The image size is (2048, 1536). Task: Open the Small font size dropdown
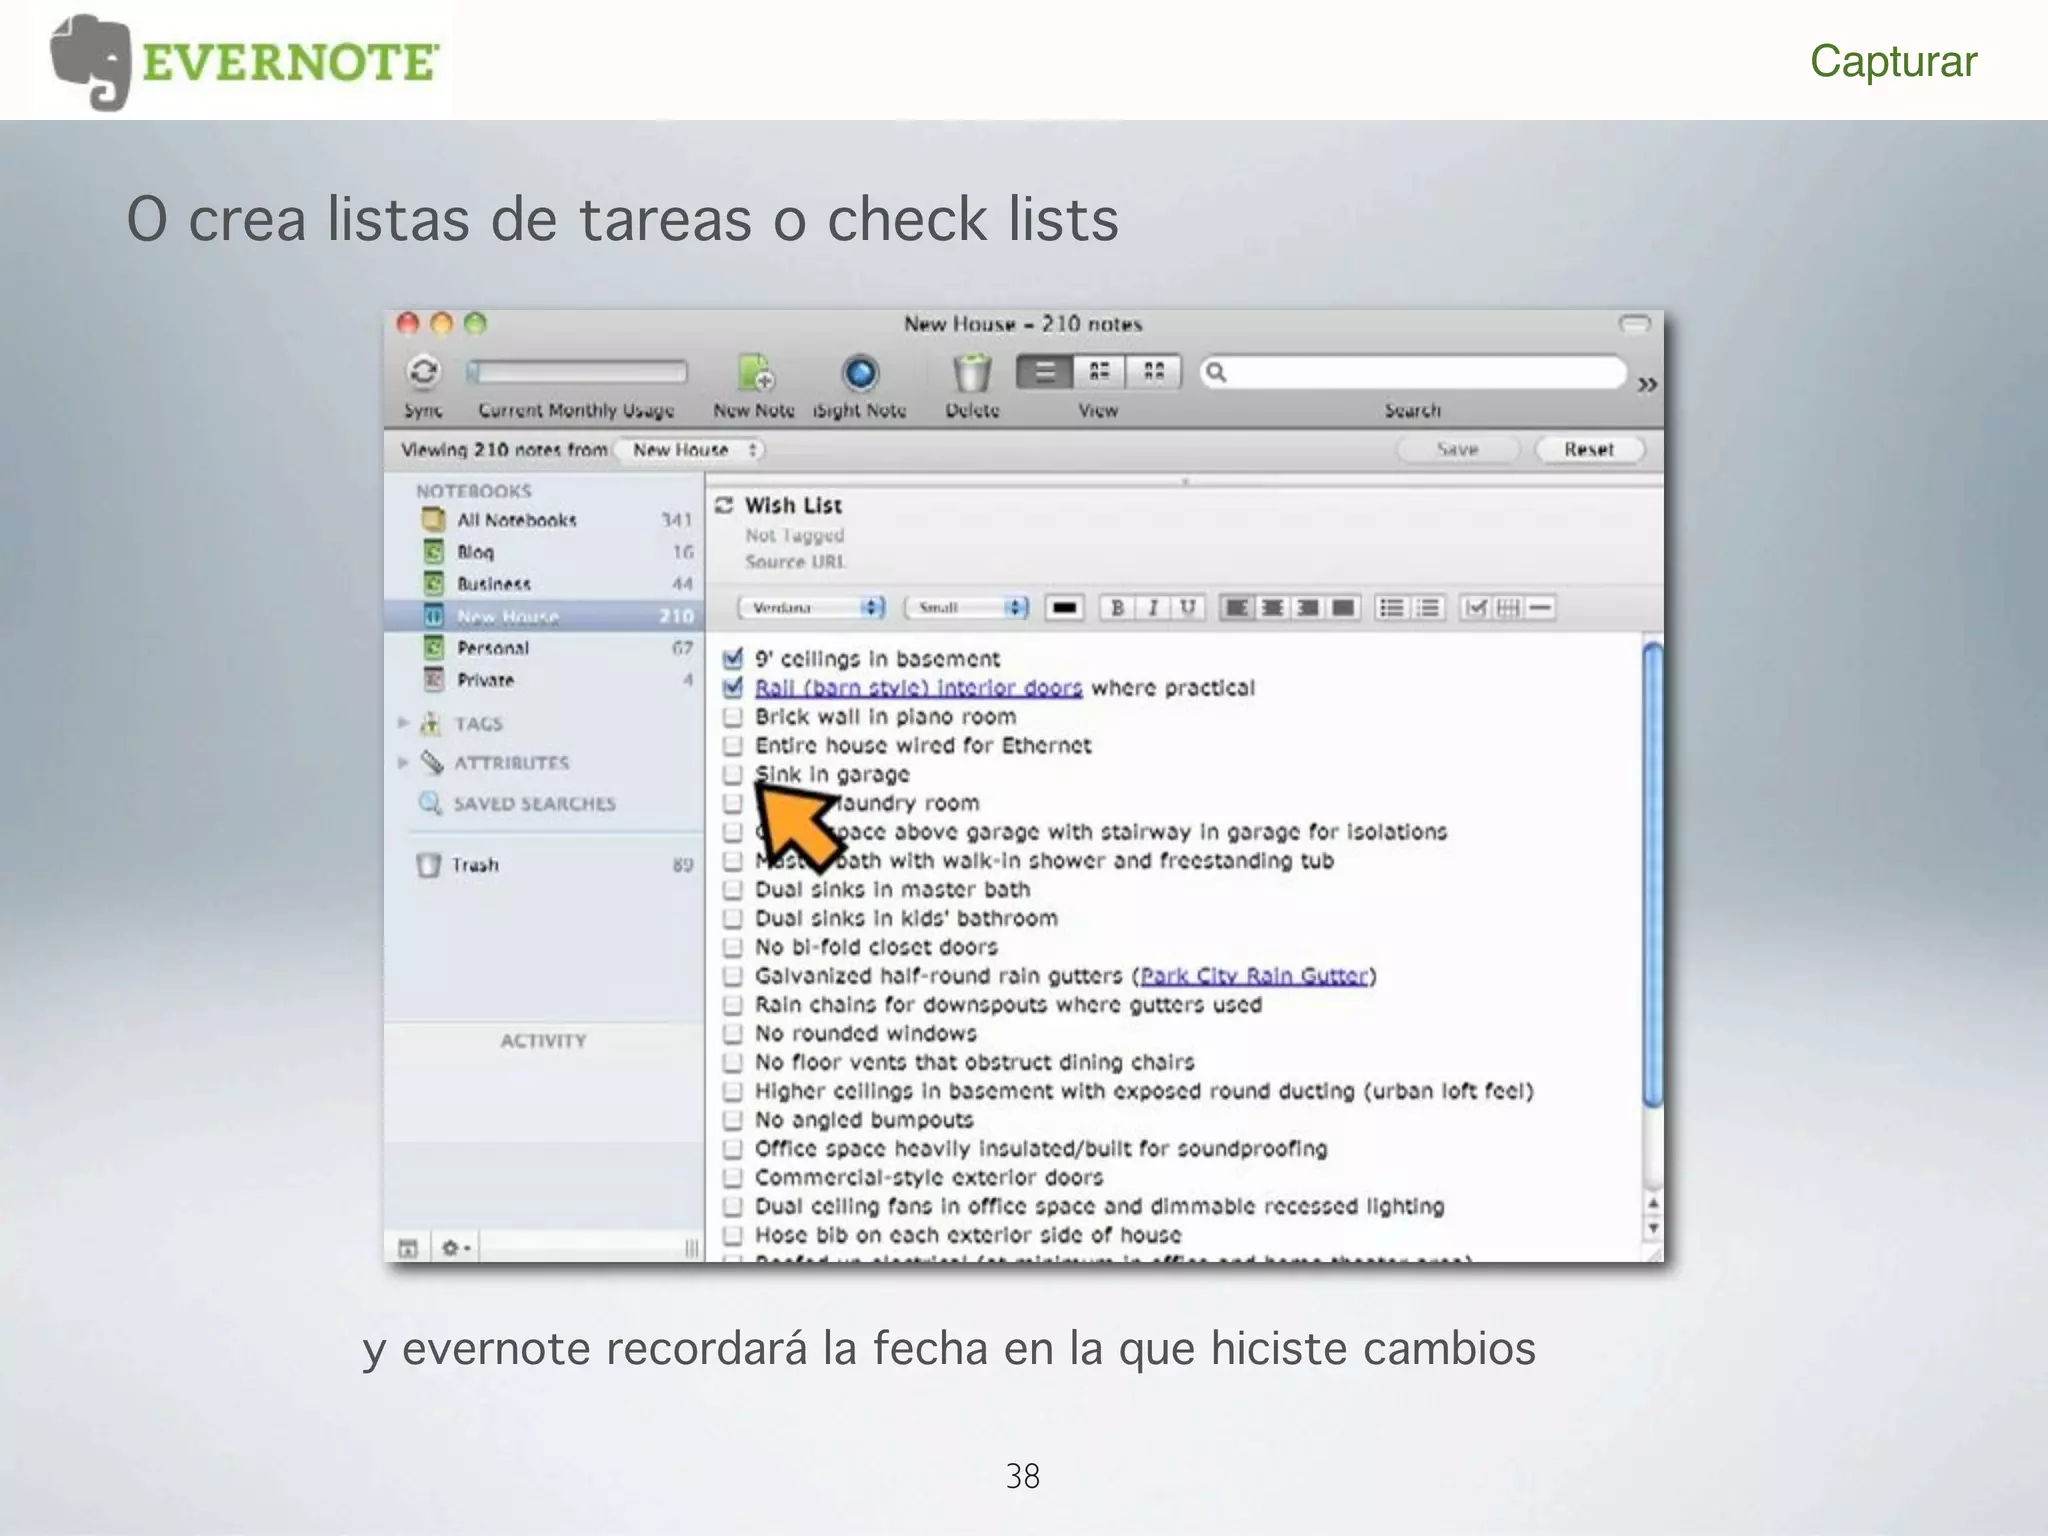pos(966,607)
